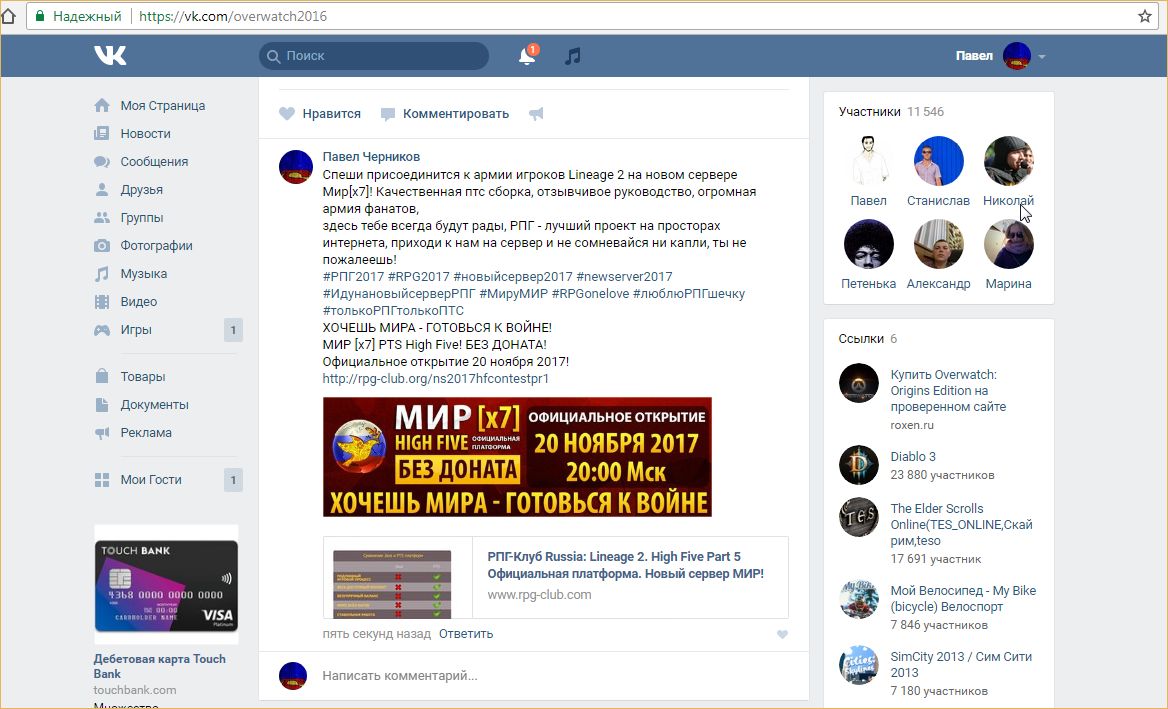The width and height of the screenshot is (1168, 709).
Task: Click Ответить under the comment
Action: [466, 634]
